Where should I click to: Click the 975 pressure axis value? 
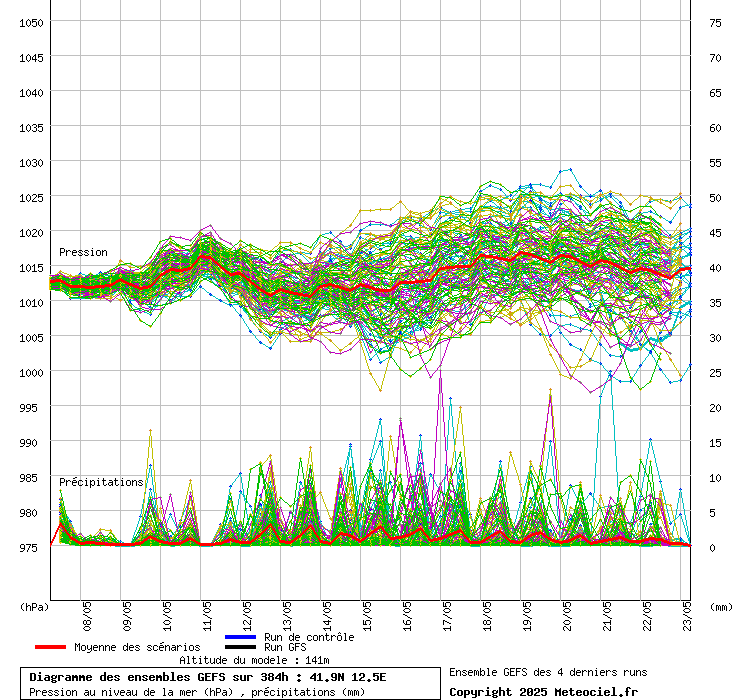click(28, 548)
